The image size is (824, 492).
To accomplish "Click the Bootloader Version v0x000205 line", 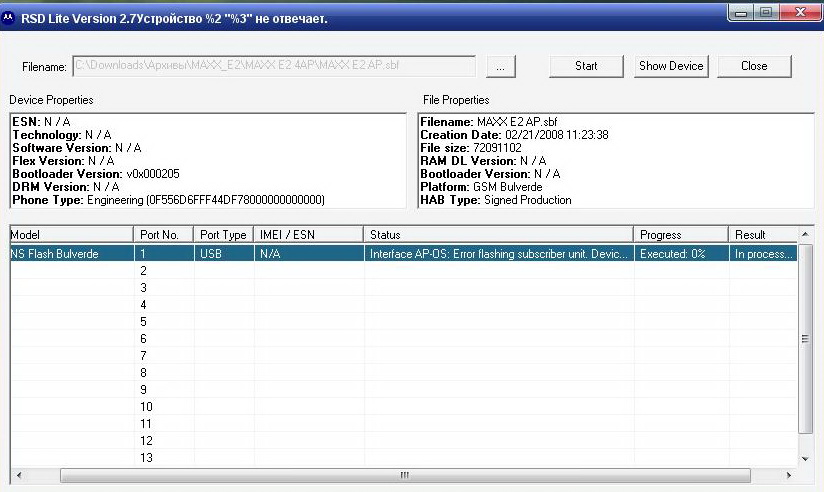I will (x=96, y=174).
